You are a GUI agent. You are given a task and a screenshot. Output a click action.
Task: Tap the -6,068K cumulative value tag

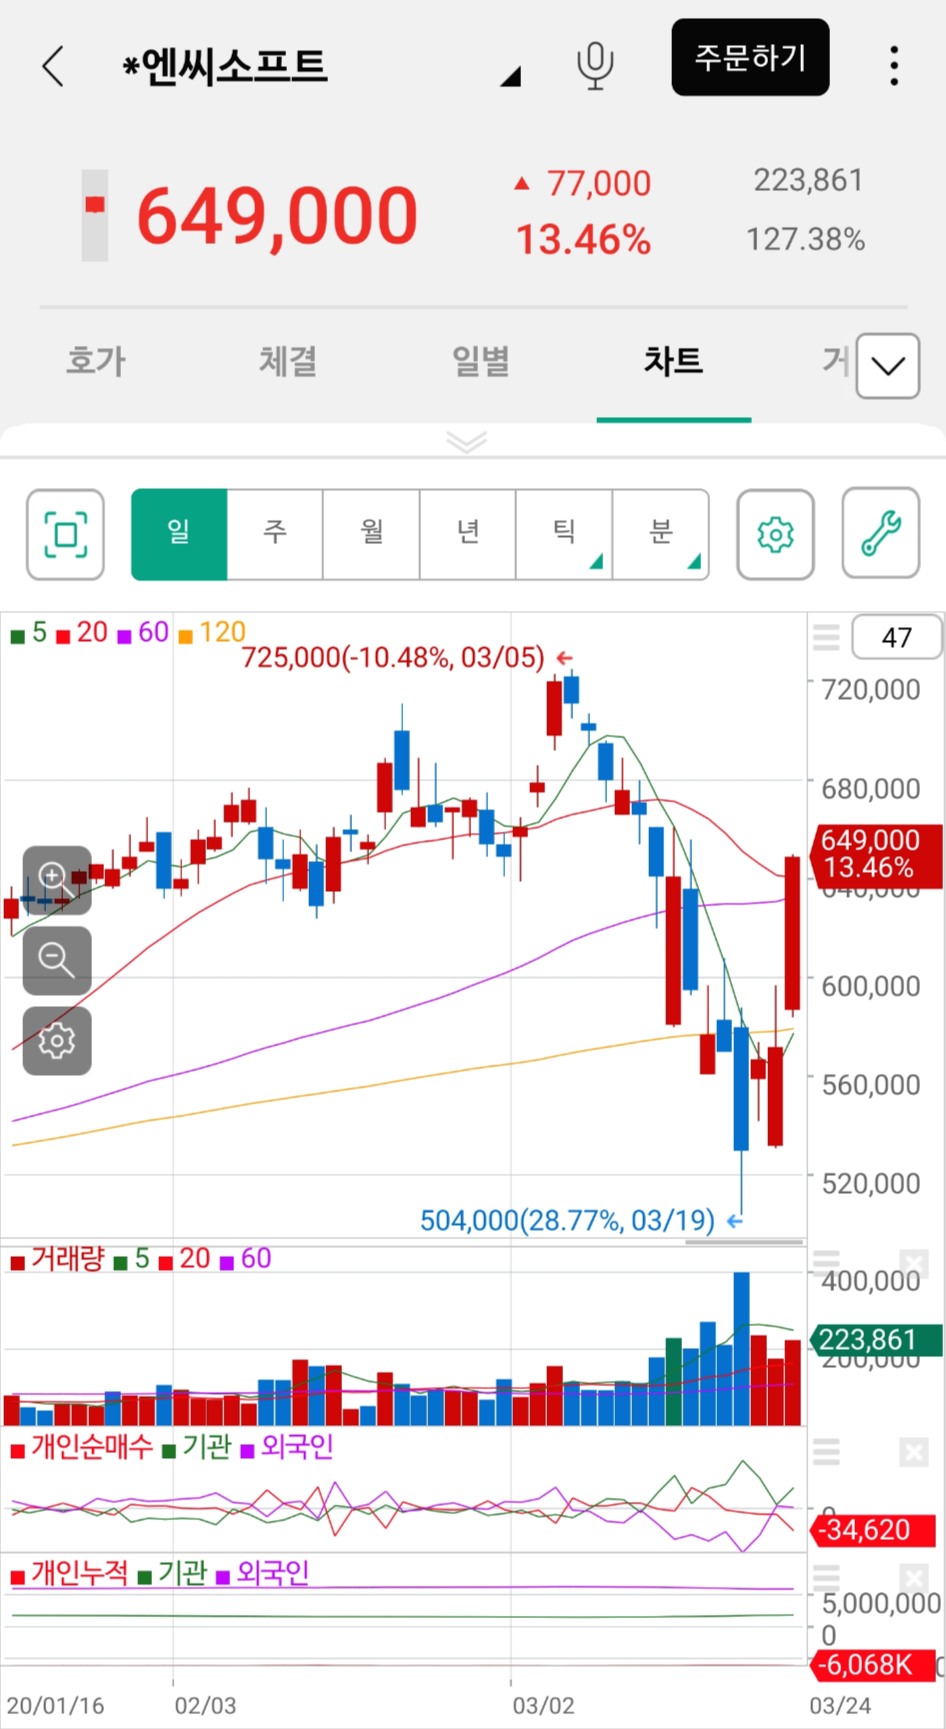pos(872,1665)
